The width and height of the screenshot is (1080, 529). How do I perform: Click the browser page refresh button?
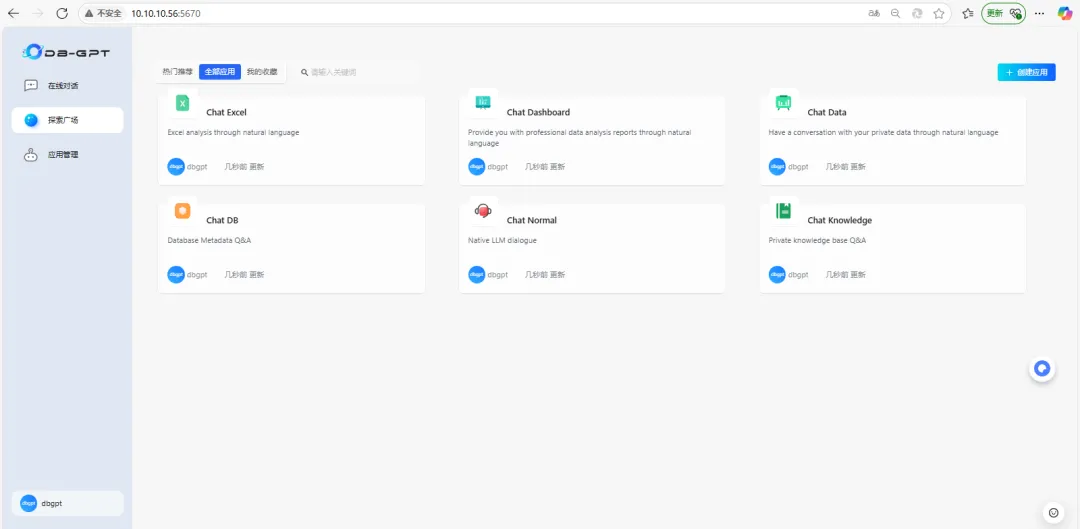pyautogui.click(x=62, y=14)
